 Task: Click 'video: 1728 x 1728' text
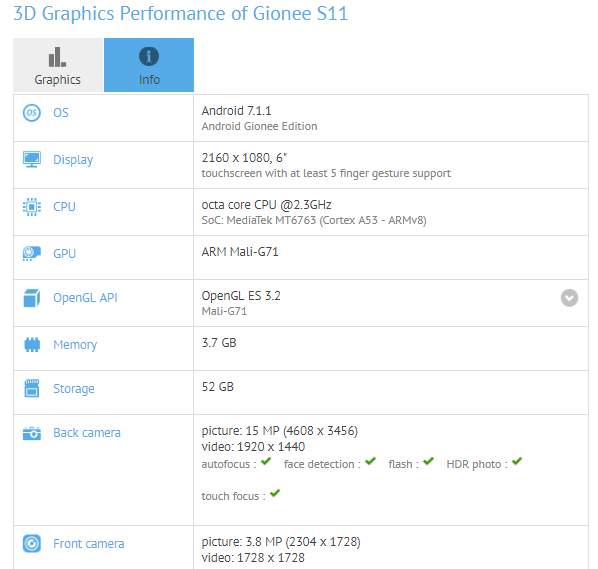[253, 558]
